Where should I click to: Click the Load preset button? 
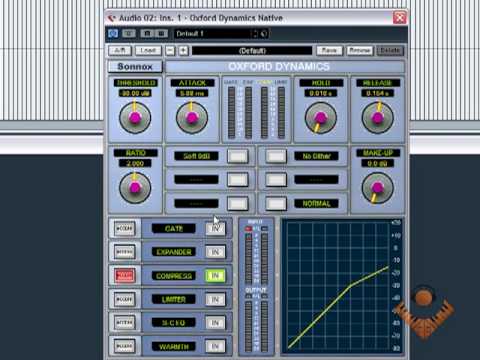point(148,51)
